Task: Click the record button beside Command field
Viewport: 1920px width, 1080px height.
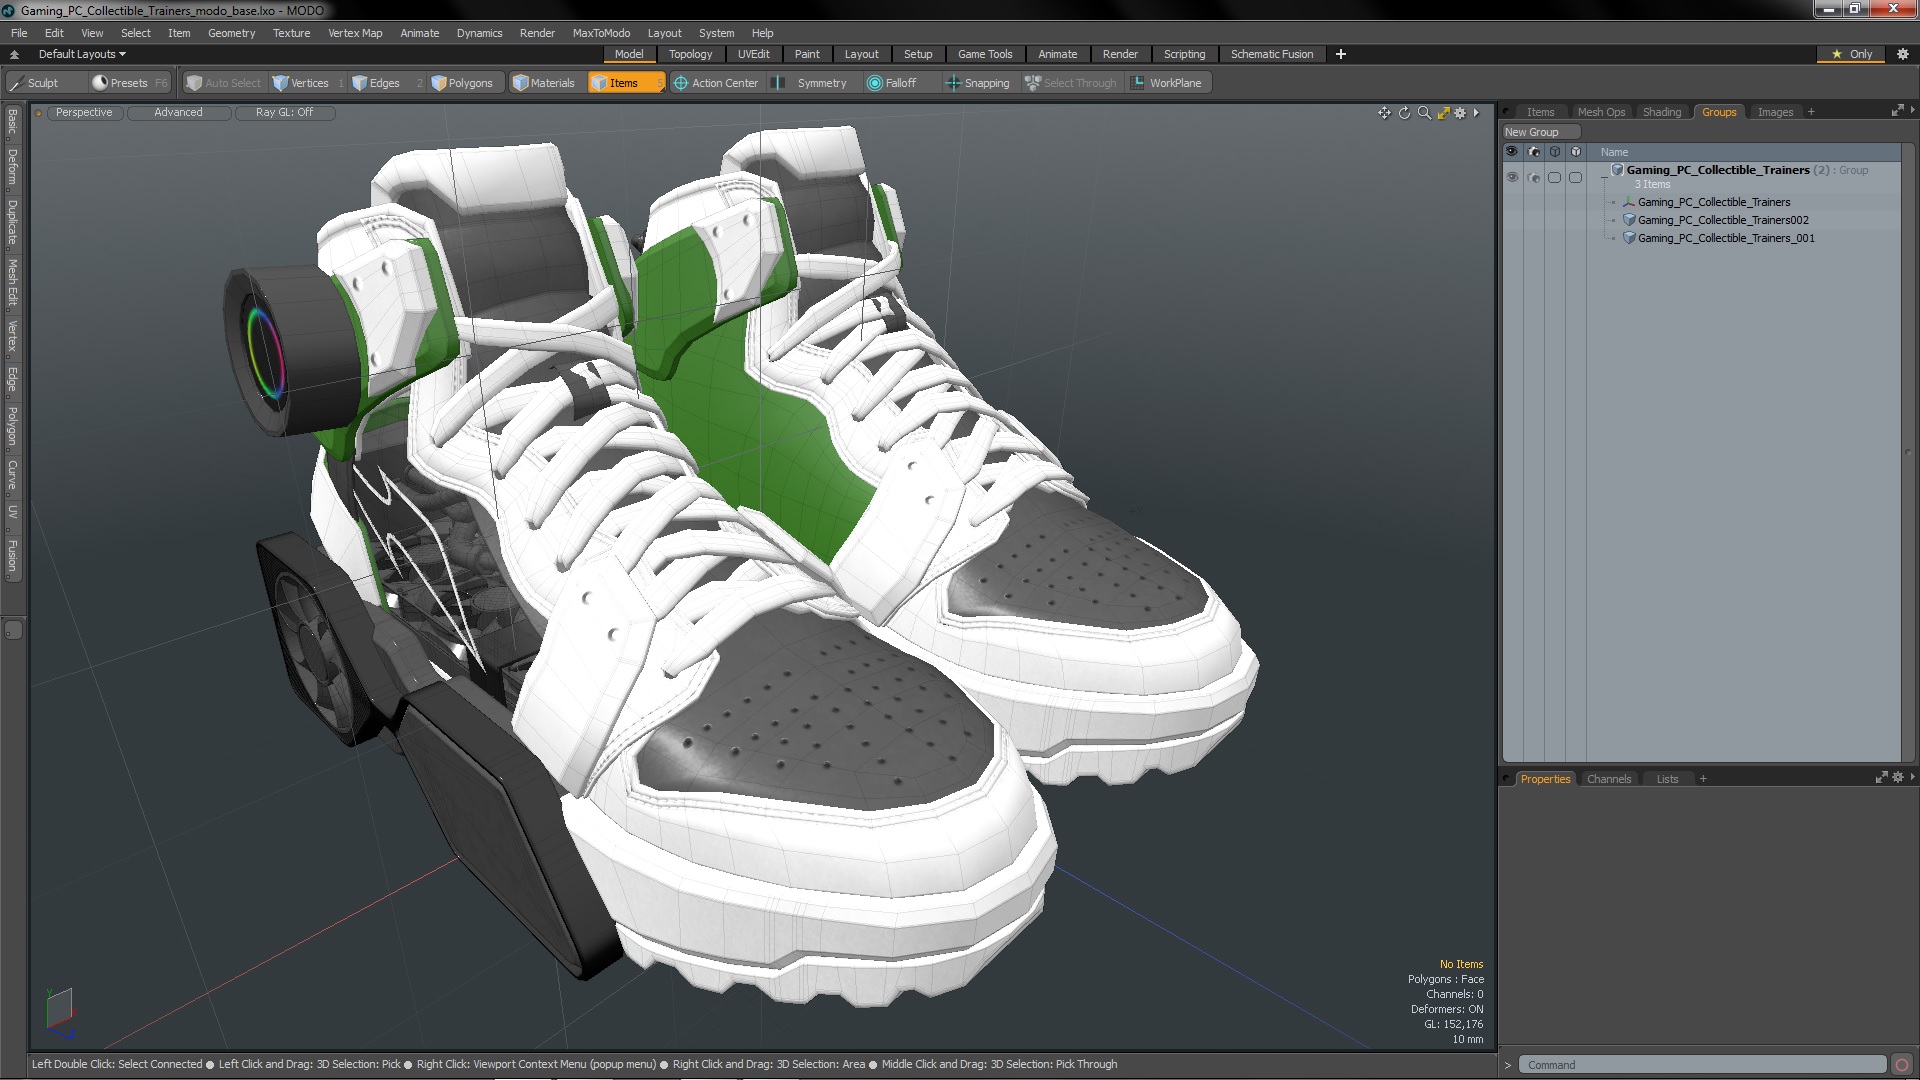Action: 1902,1065
